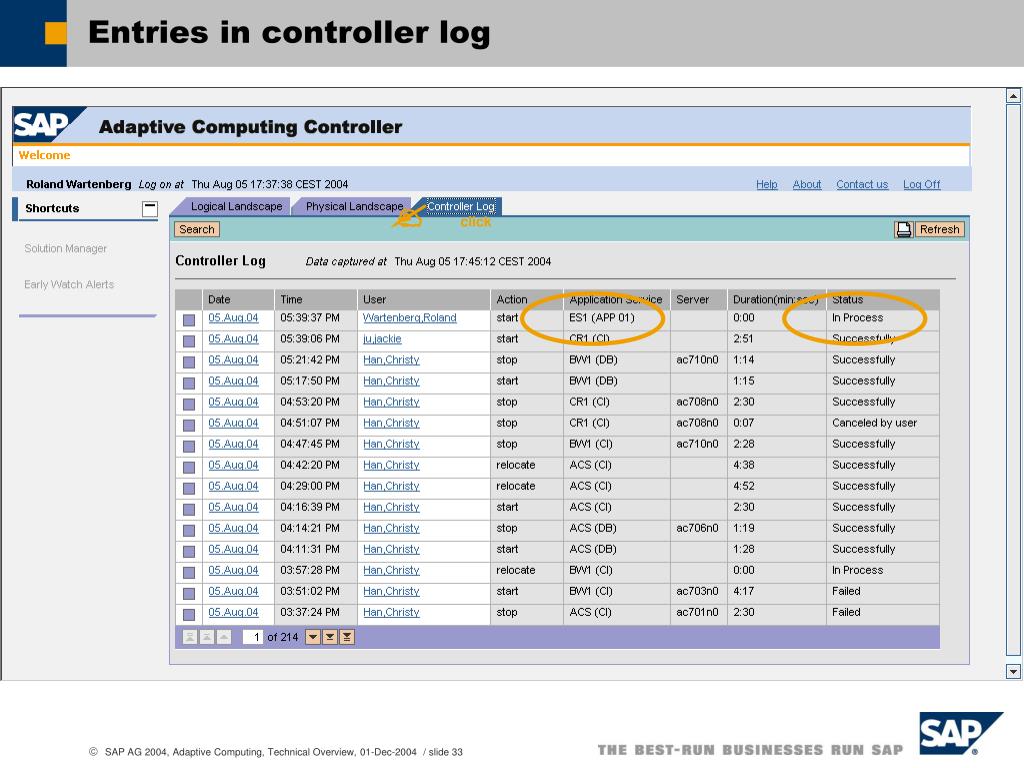Select row checkbox for 04:16:39 PM entry
1024x768 pixels.
click(x=189, y=509)
